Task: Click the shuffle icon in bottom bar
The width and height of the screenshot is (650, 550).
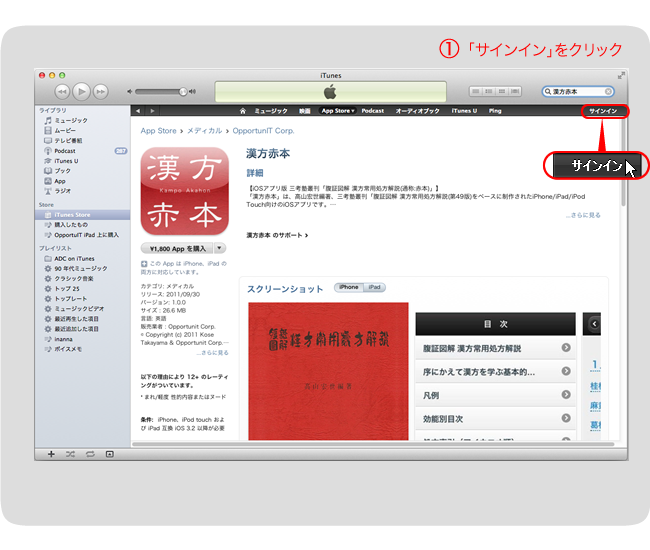Action: (x=70, y=453)
